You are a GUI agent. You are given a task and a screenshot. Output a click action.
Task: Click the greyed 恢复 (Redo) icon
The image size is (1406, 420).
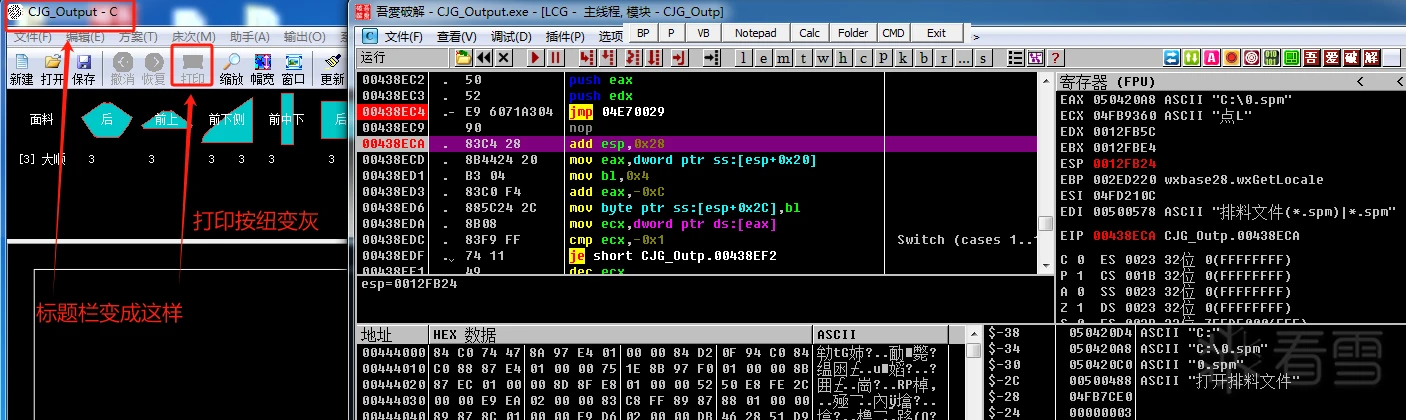click(153, 70)
